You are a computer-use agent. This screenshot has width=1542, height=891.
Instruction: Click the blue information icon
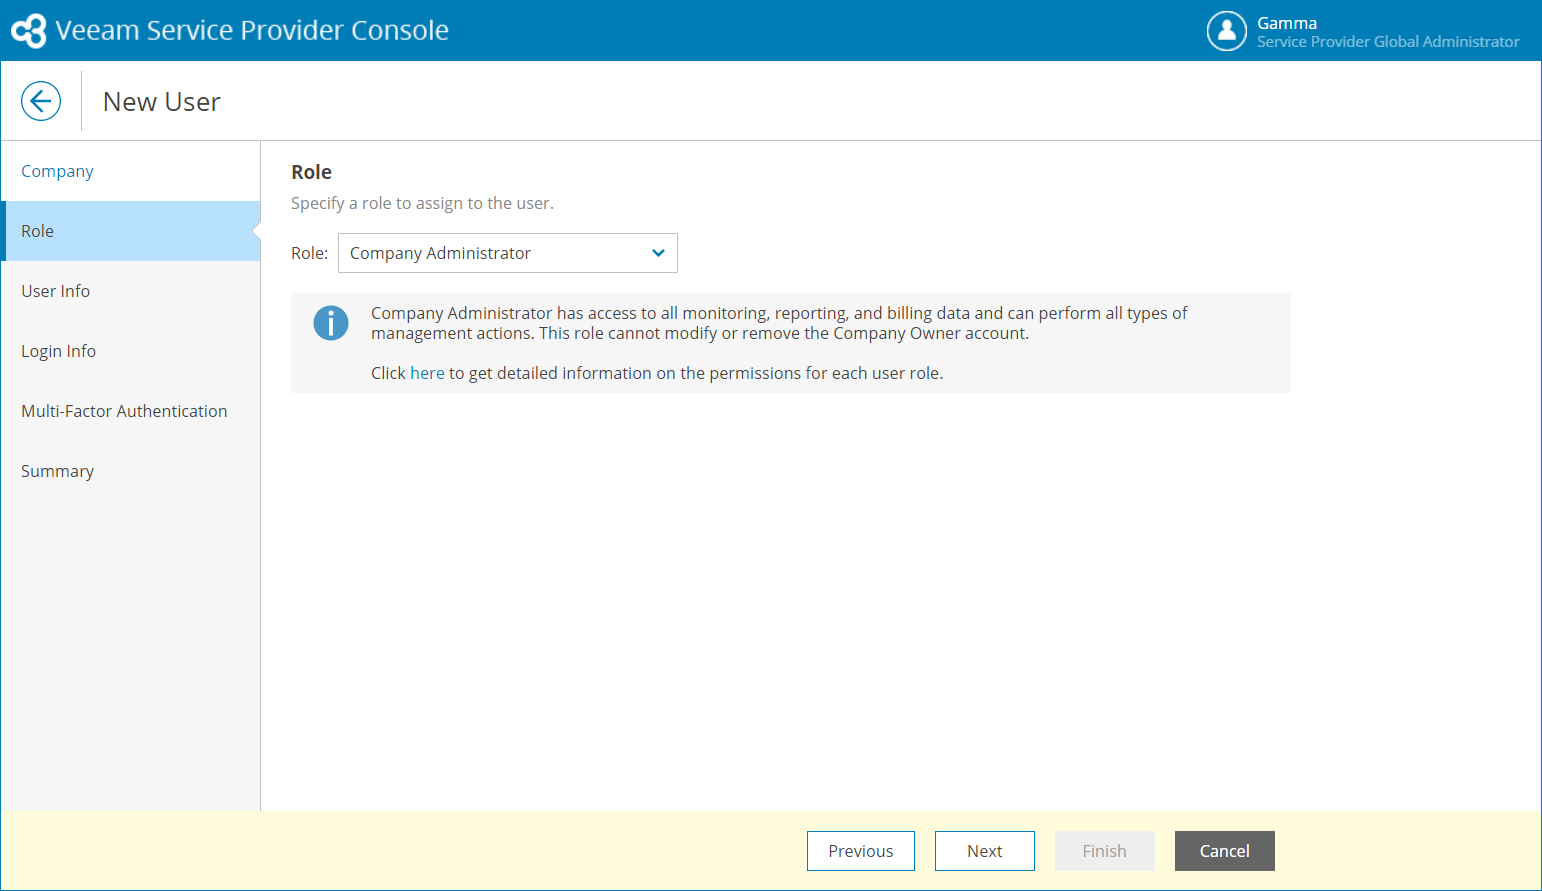[331, 323]
